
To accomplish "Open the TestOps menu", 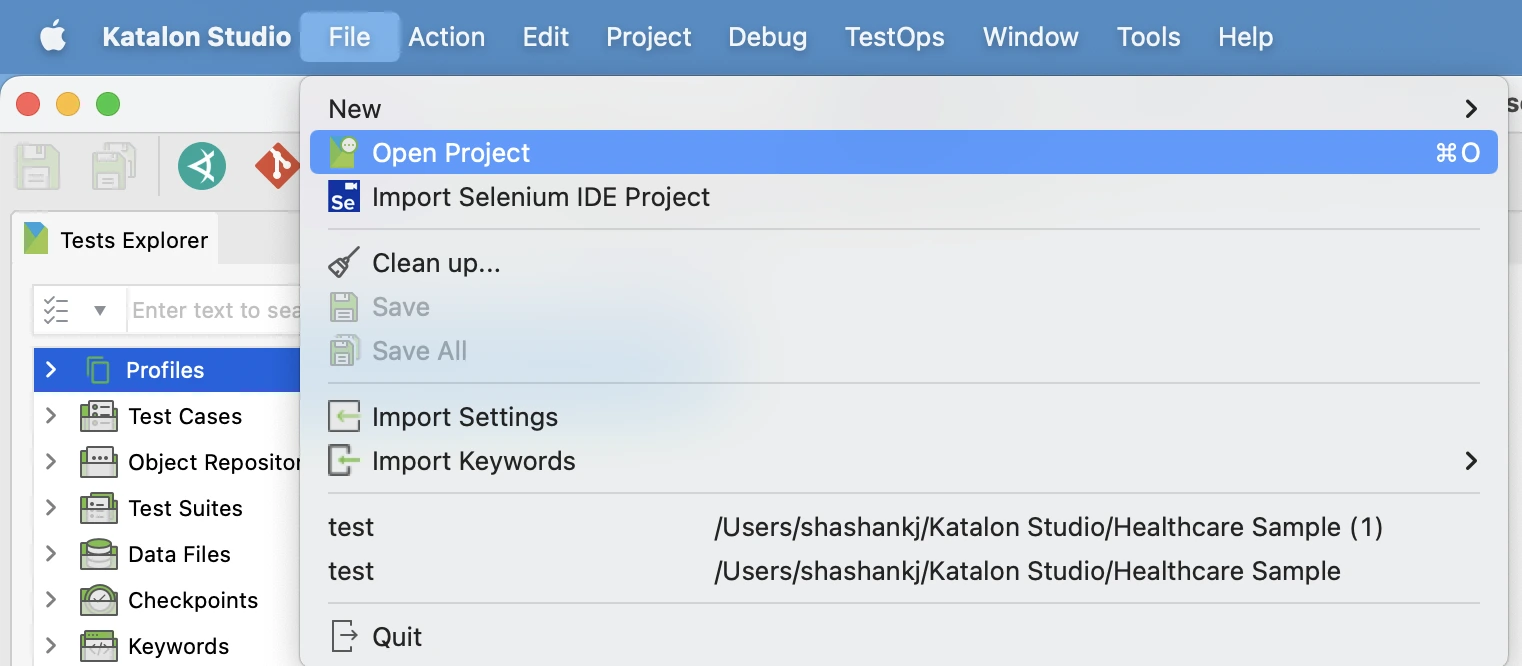I will pyautogui.click(x=894, y=37).
